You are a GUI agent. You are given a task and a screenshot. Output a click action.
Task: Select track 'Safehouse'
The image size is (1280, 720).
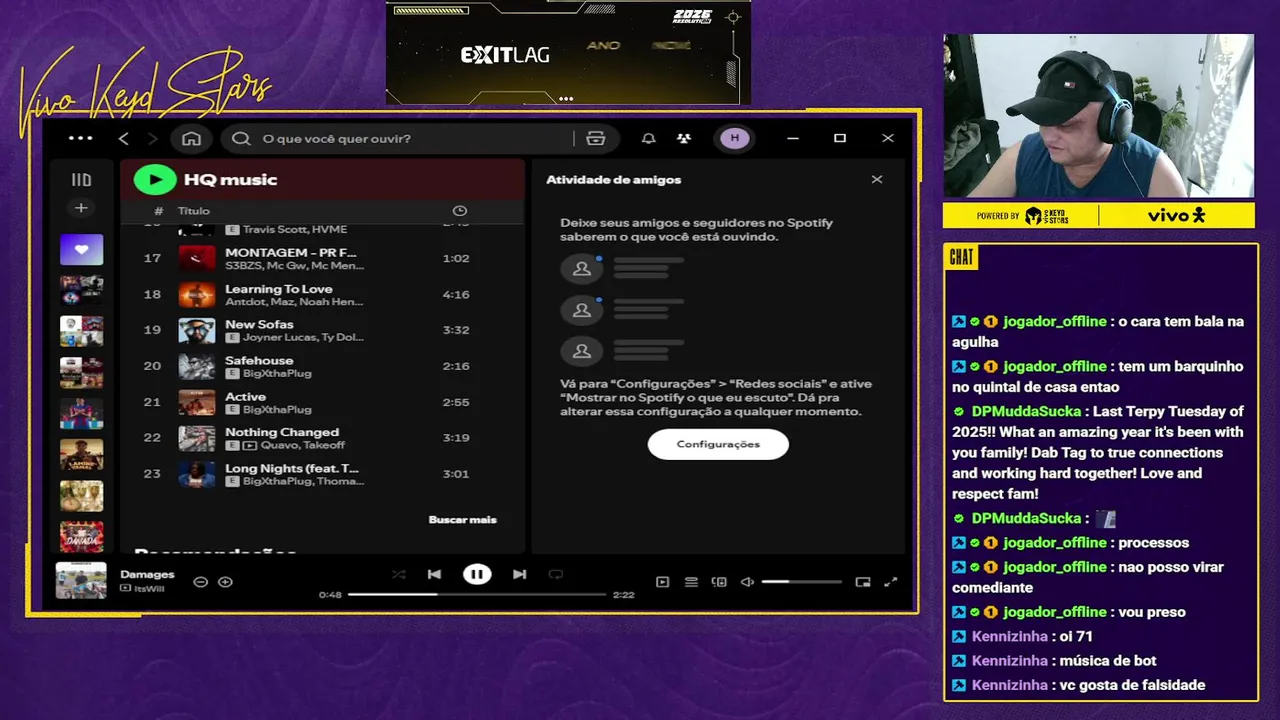click(259, 361)
